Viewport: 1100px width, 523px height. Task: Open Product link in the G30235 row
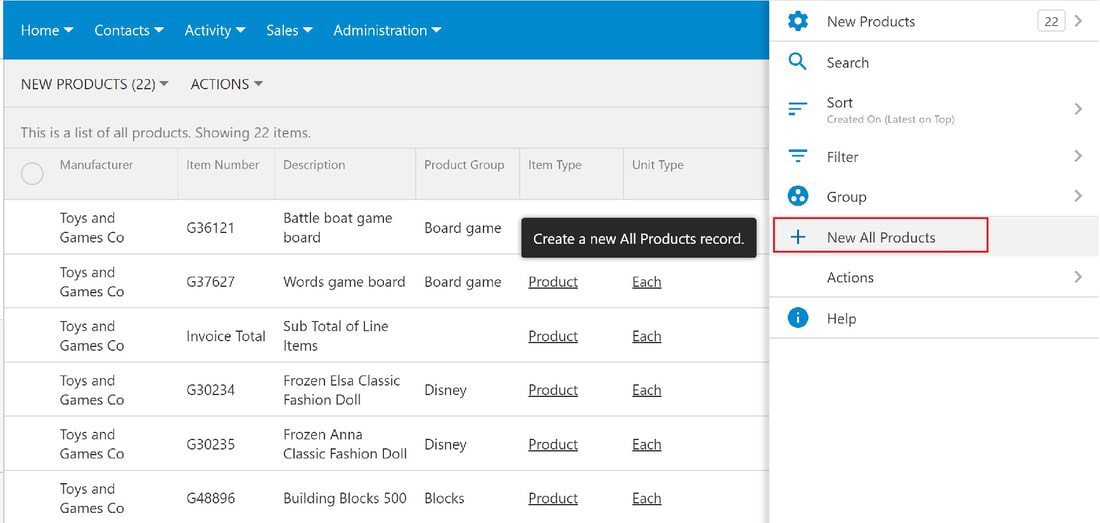click(553, 444)
